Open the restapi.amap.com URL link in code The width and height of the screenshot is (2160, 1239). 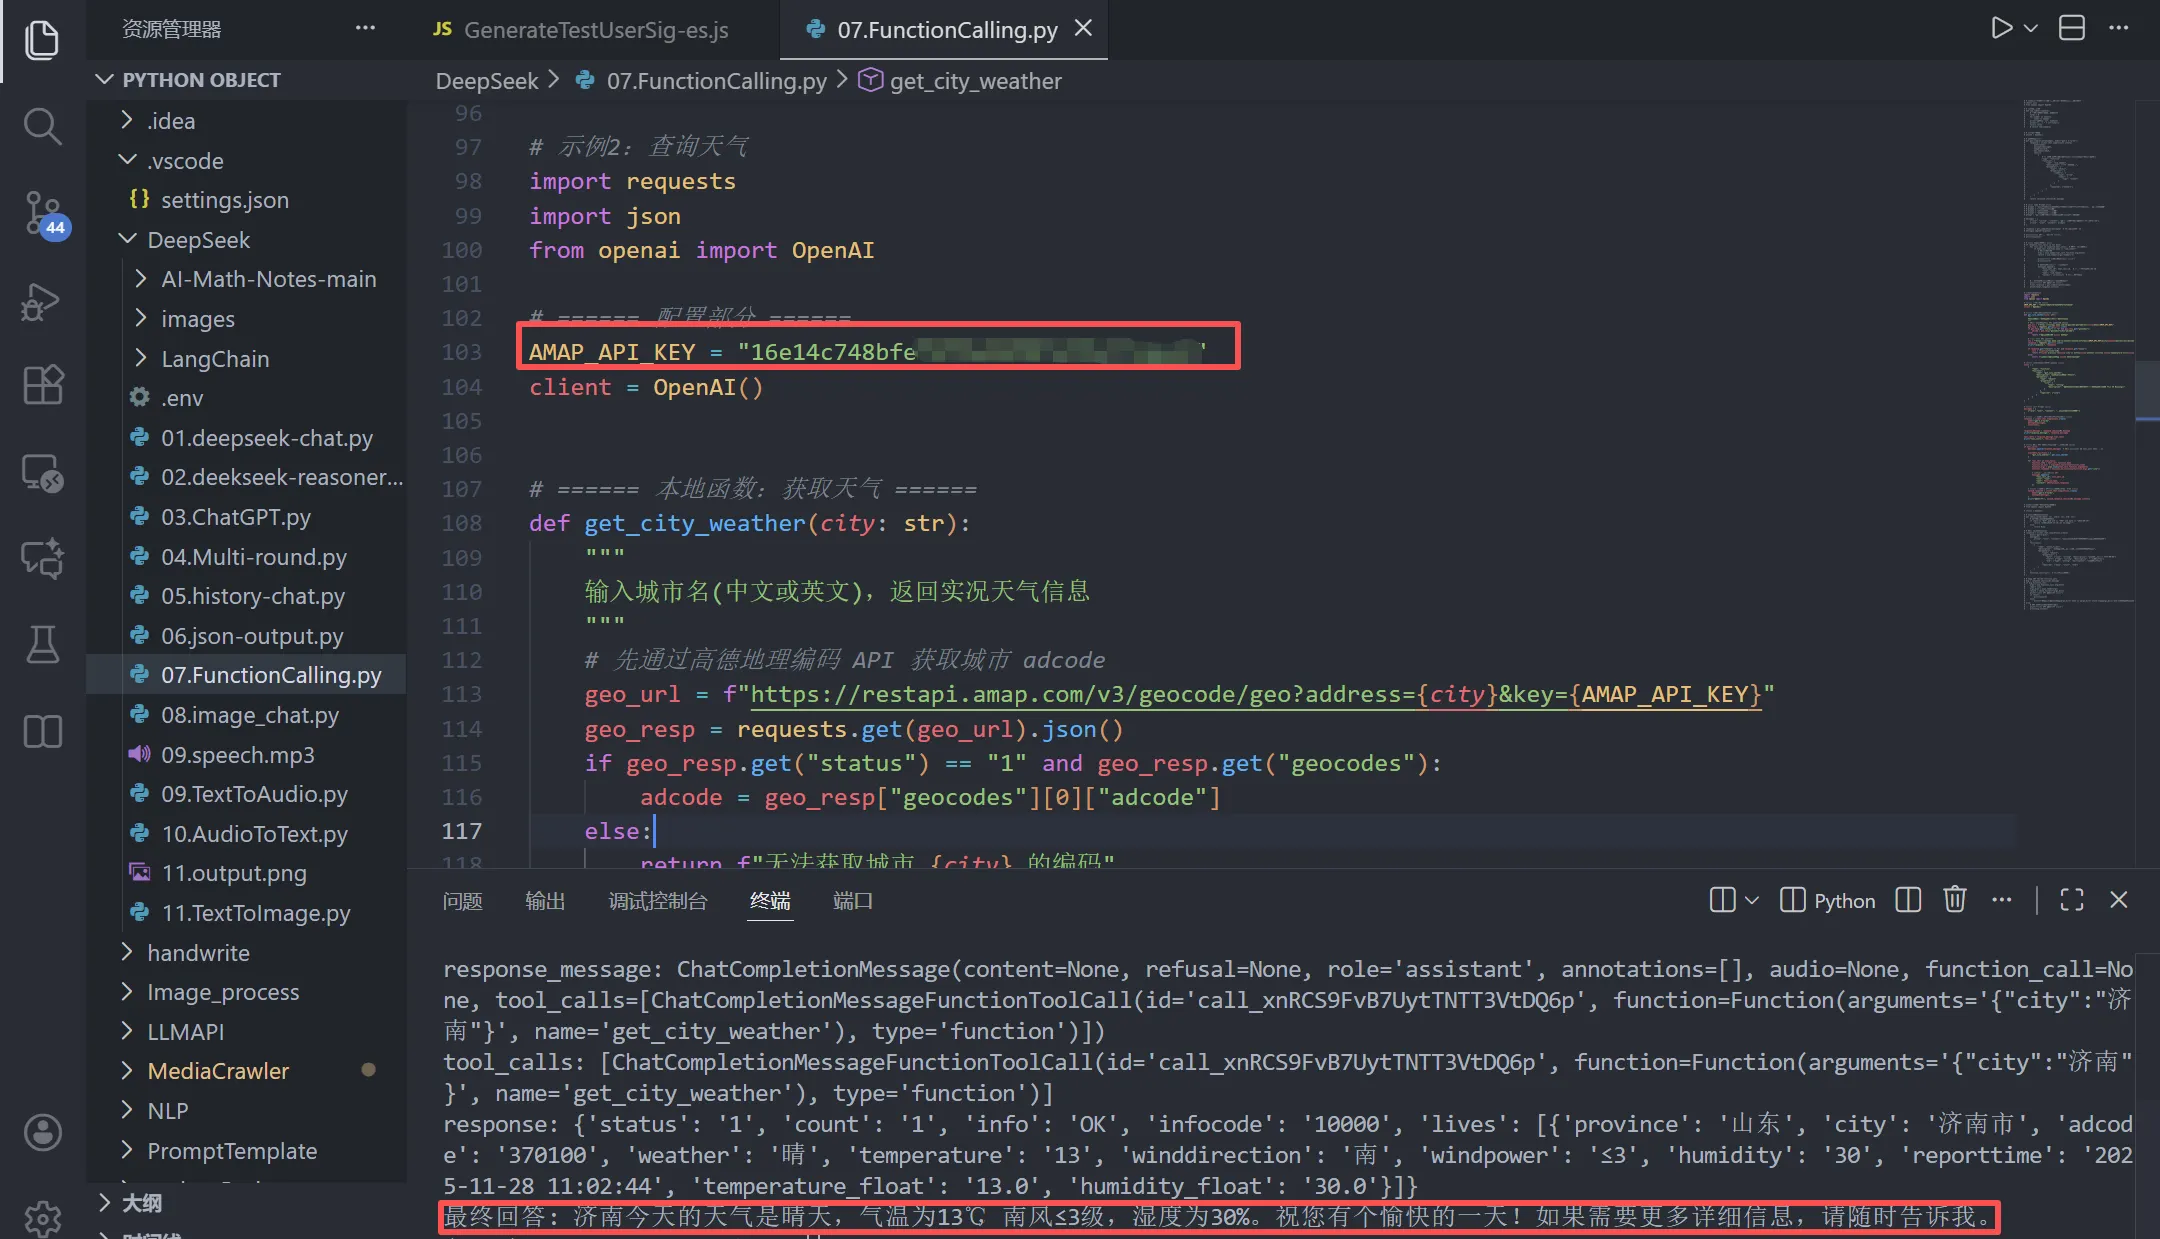tap(1255, 694)
